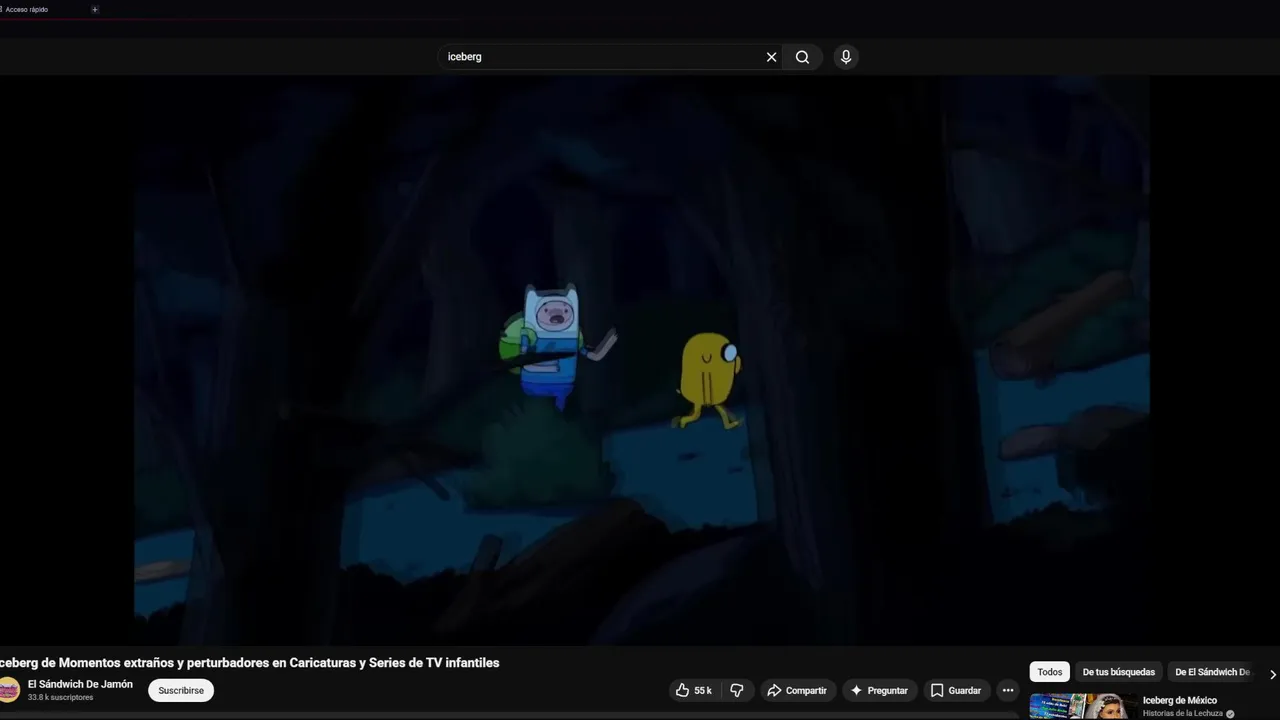The height and width of the screenshot is (720, 1280).
Task: Click the '33.8 k suscriptores' text
Action: point(60,697)
